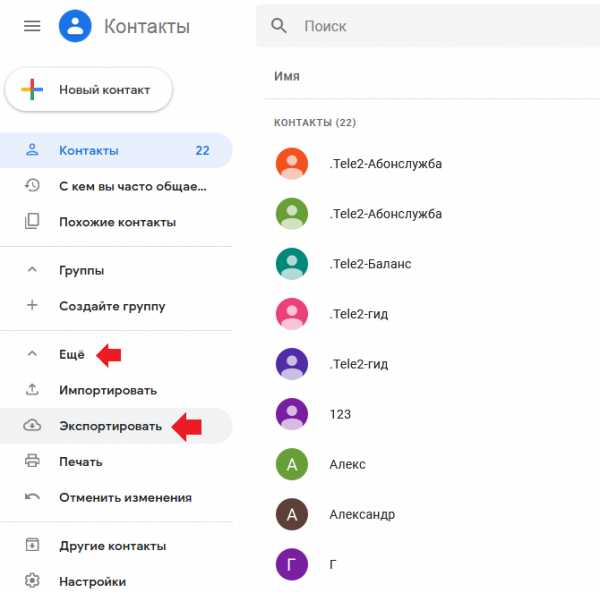Click the blue Contacts app logo
Screen dimensions: 600x593
(x=75, y=26)
